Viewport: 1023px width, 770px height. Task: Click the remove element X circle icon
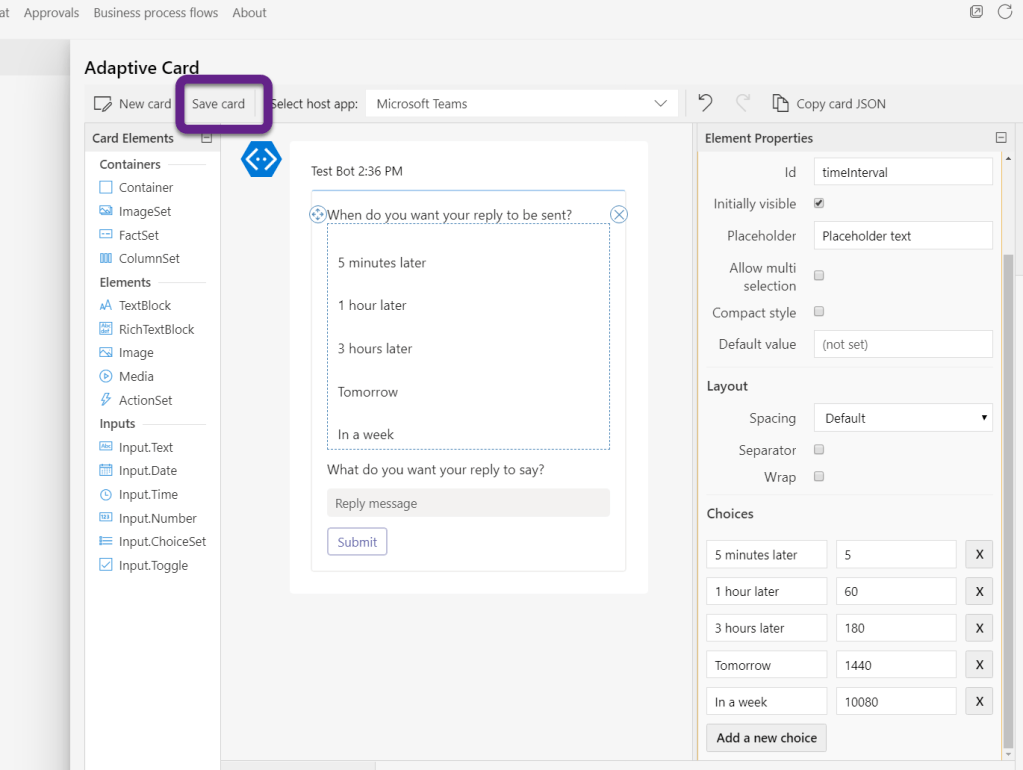[619, 214]
